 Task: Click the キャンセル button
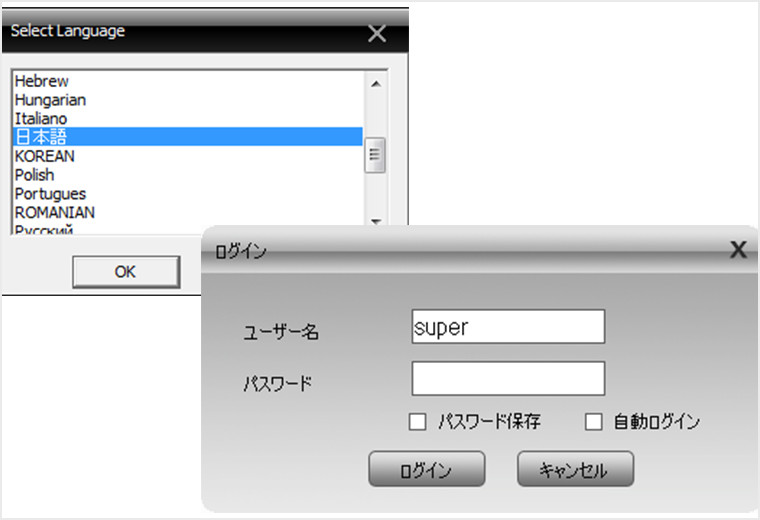pos(575,470)
